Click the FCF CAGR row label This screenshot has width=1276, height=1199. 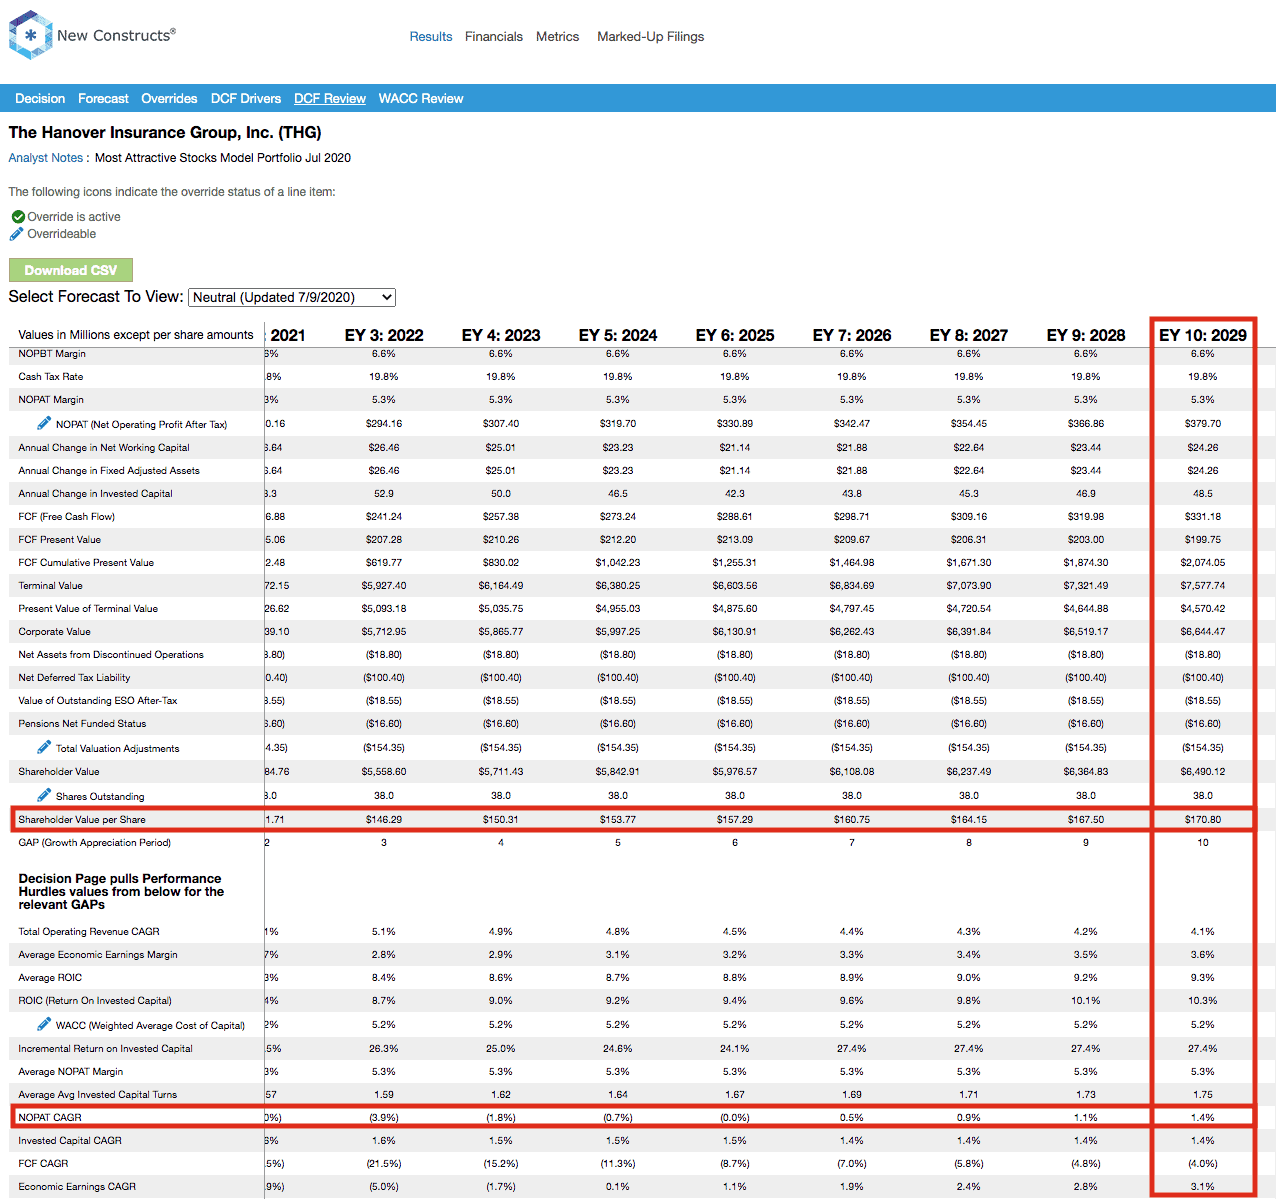(x=43, y=1163)
